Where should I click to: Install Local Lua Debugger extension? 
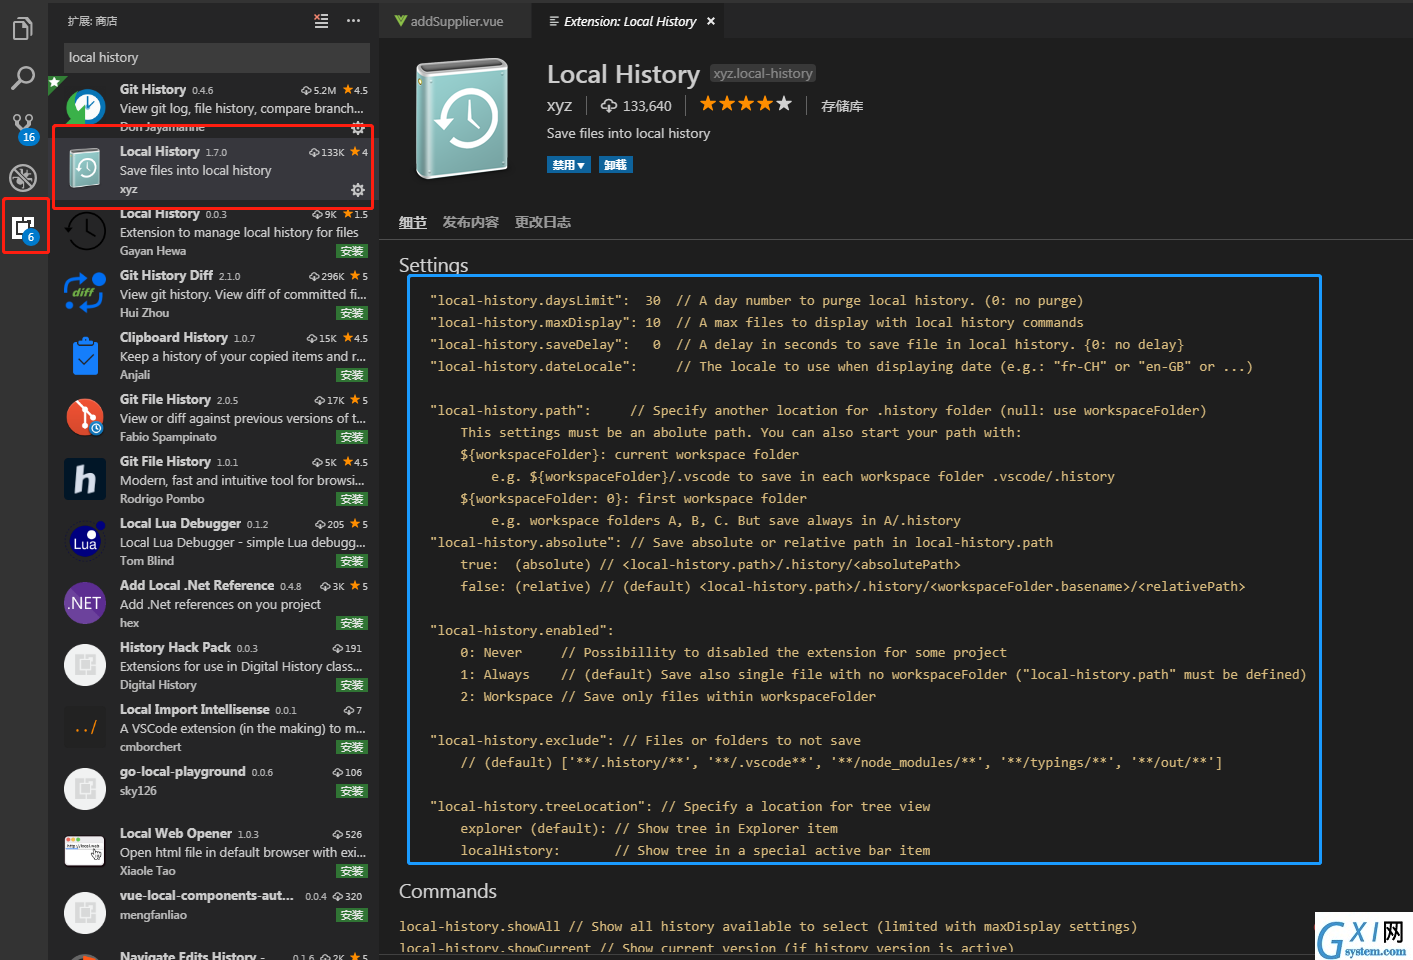[x=352, y=561]
